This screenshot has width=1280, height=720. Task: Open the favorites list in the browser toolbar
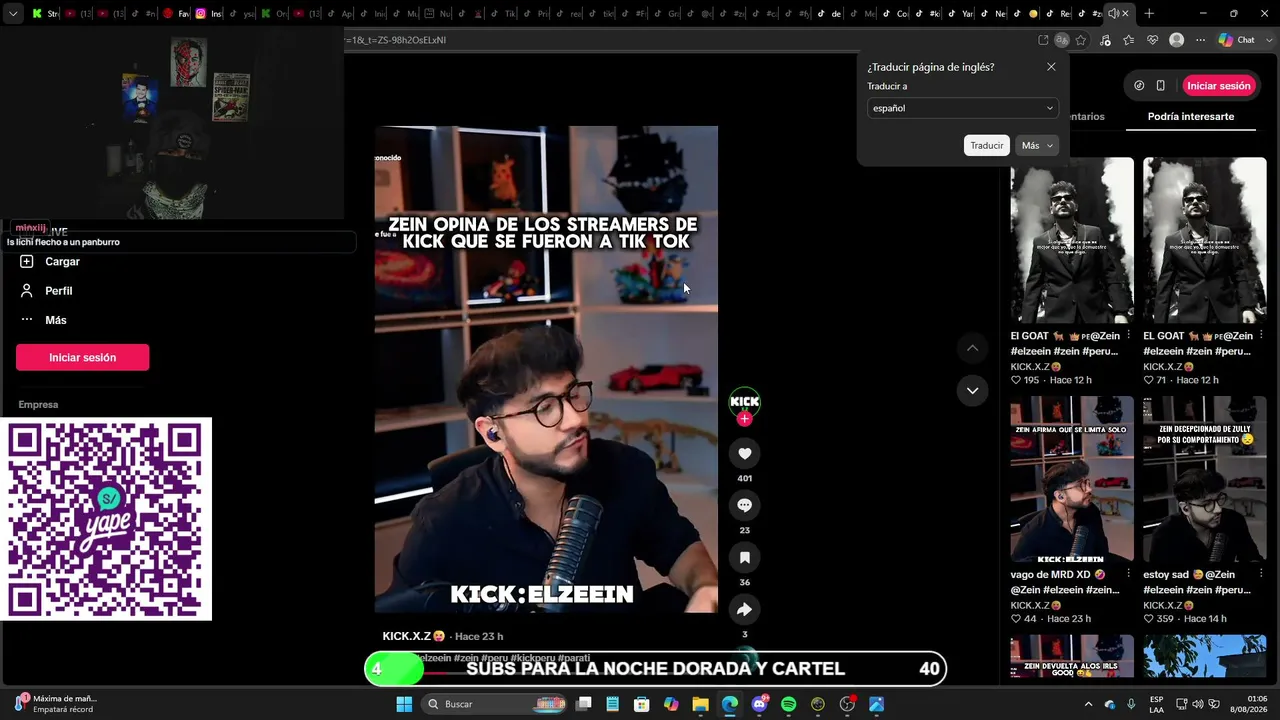(x=1129, y=40)
